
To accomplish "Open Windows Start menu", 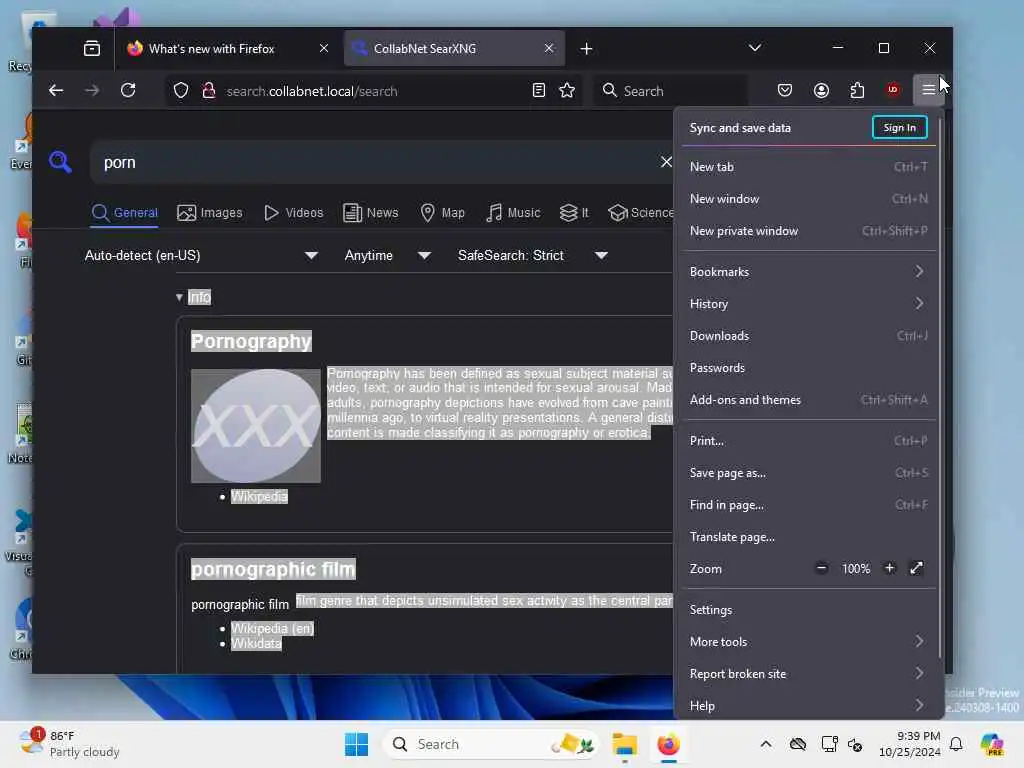I will 357,744.
